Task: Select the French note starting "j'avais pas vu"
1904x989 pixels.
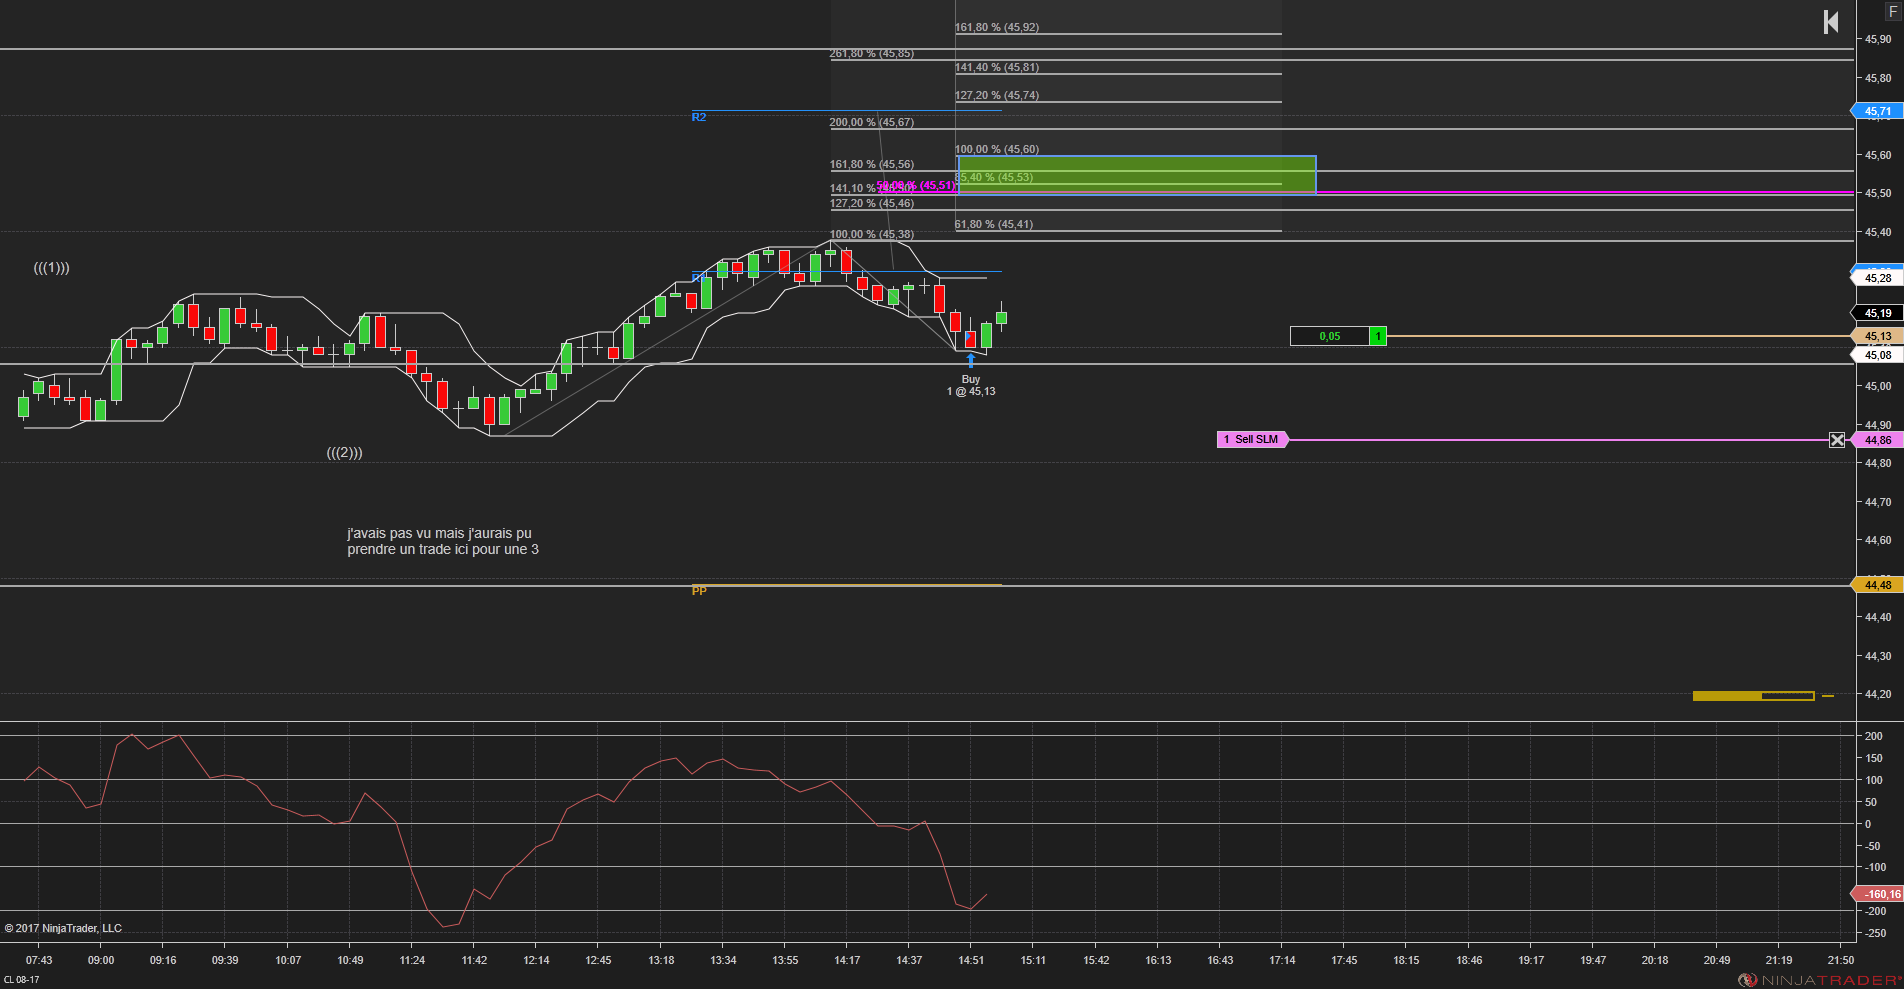Action: (443, 541)
